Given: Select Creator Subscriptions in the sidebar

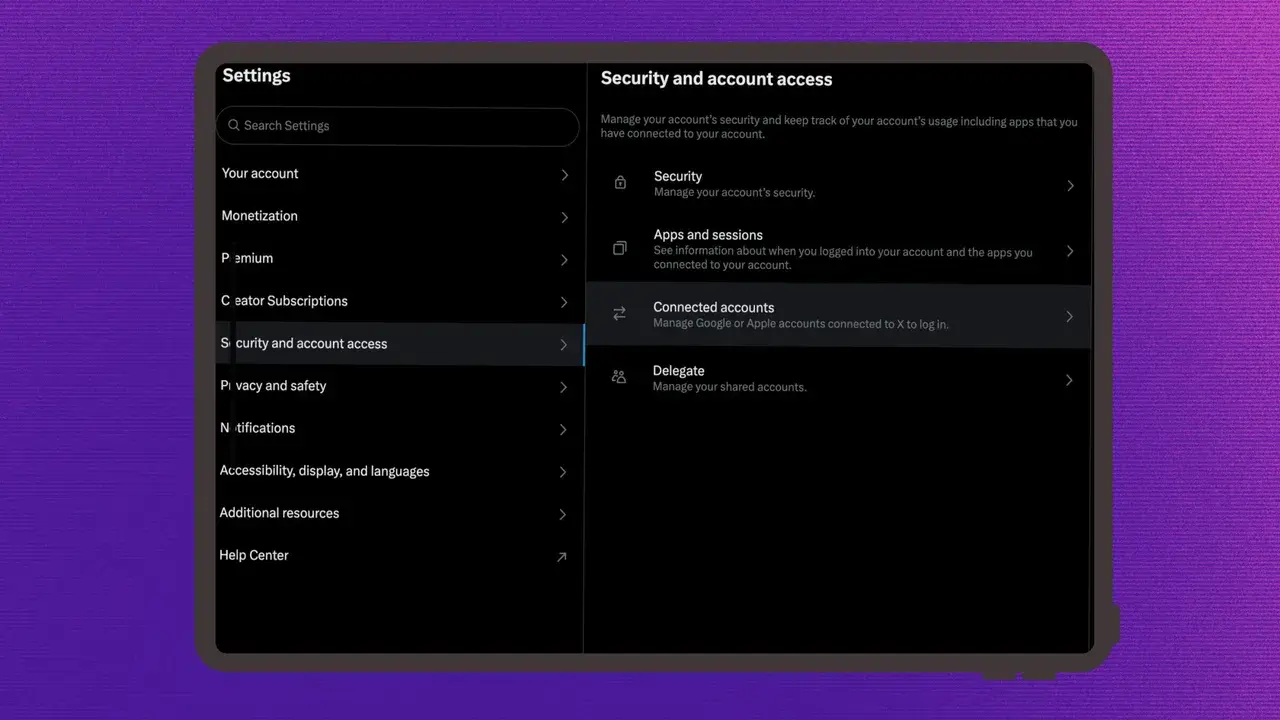Looking at the screenshot, I should point(285,301).
